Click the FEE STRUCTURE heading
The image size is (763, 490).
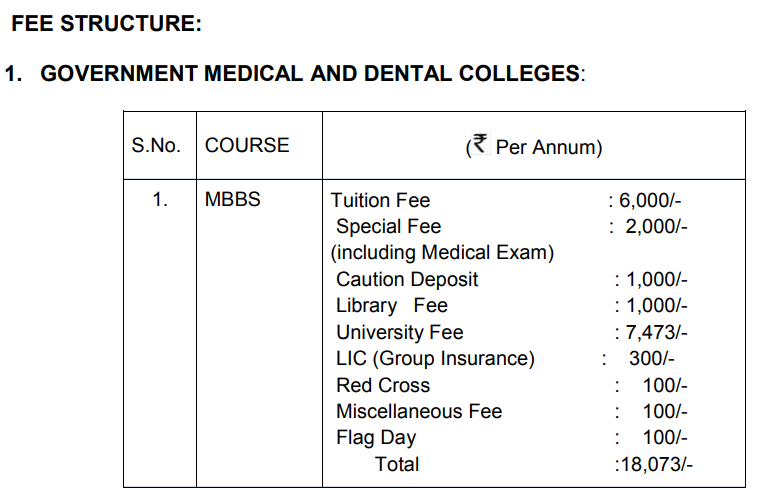[x=107, y=24]
